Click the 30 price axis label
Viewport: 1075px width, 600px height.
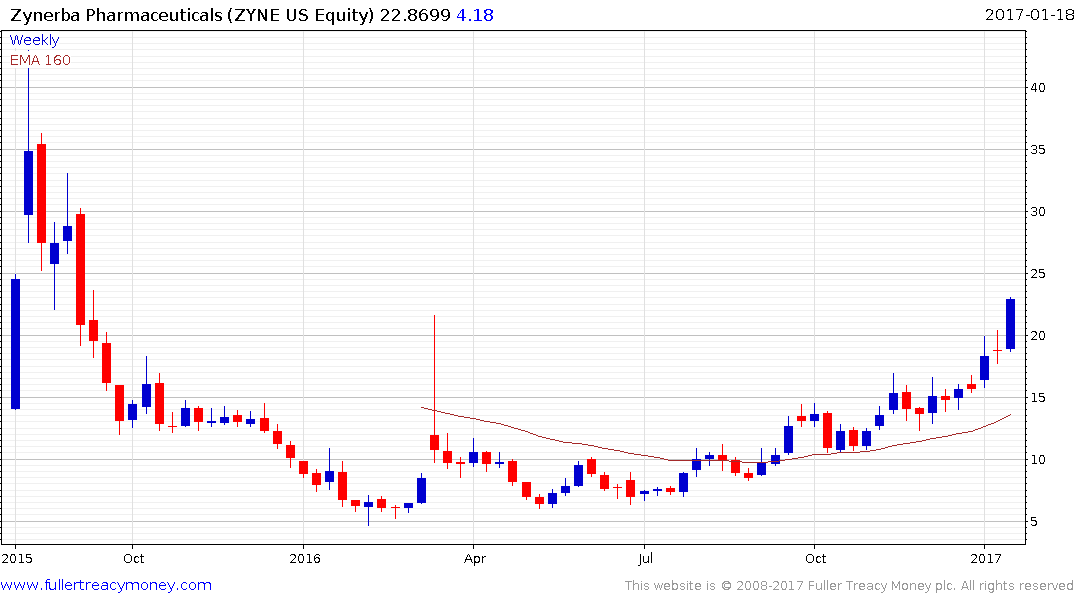point(1037,212)
